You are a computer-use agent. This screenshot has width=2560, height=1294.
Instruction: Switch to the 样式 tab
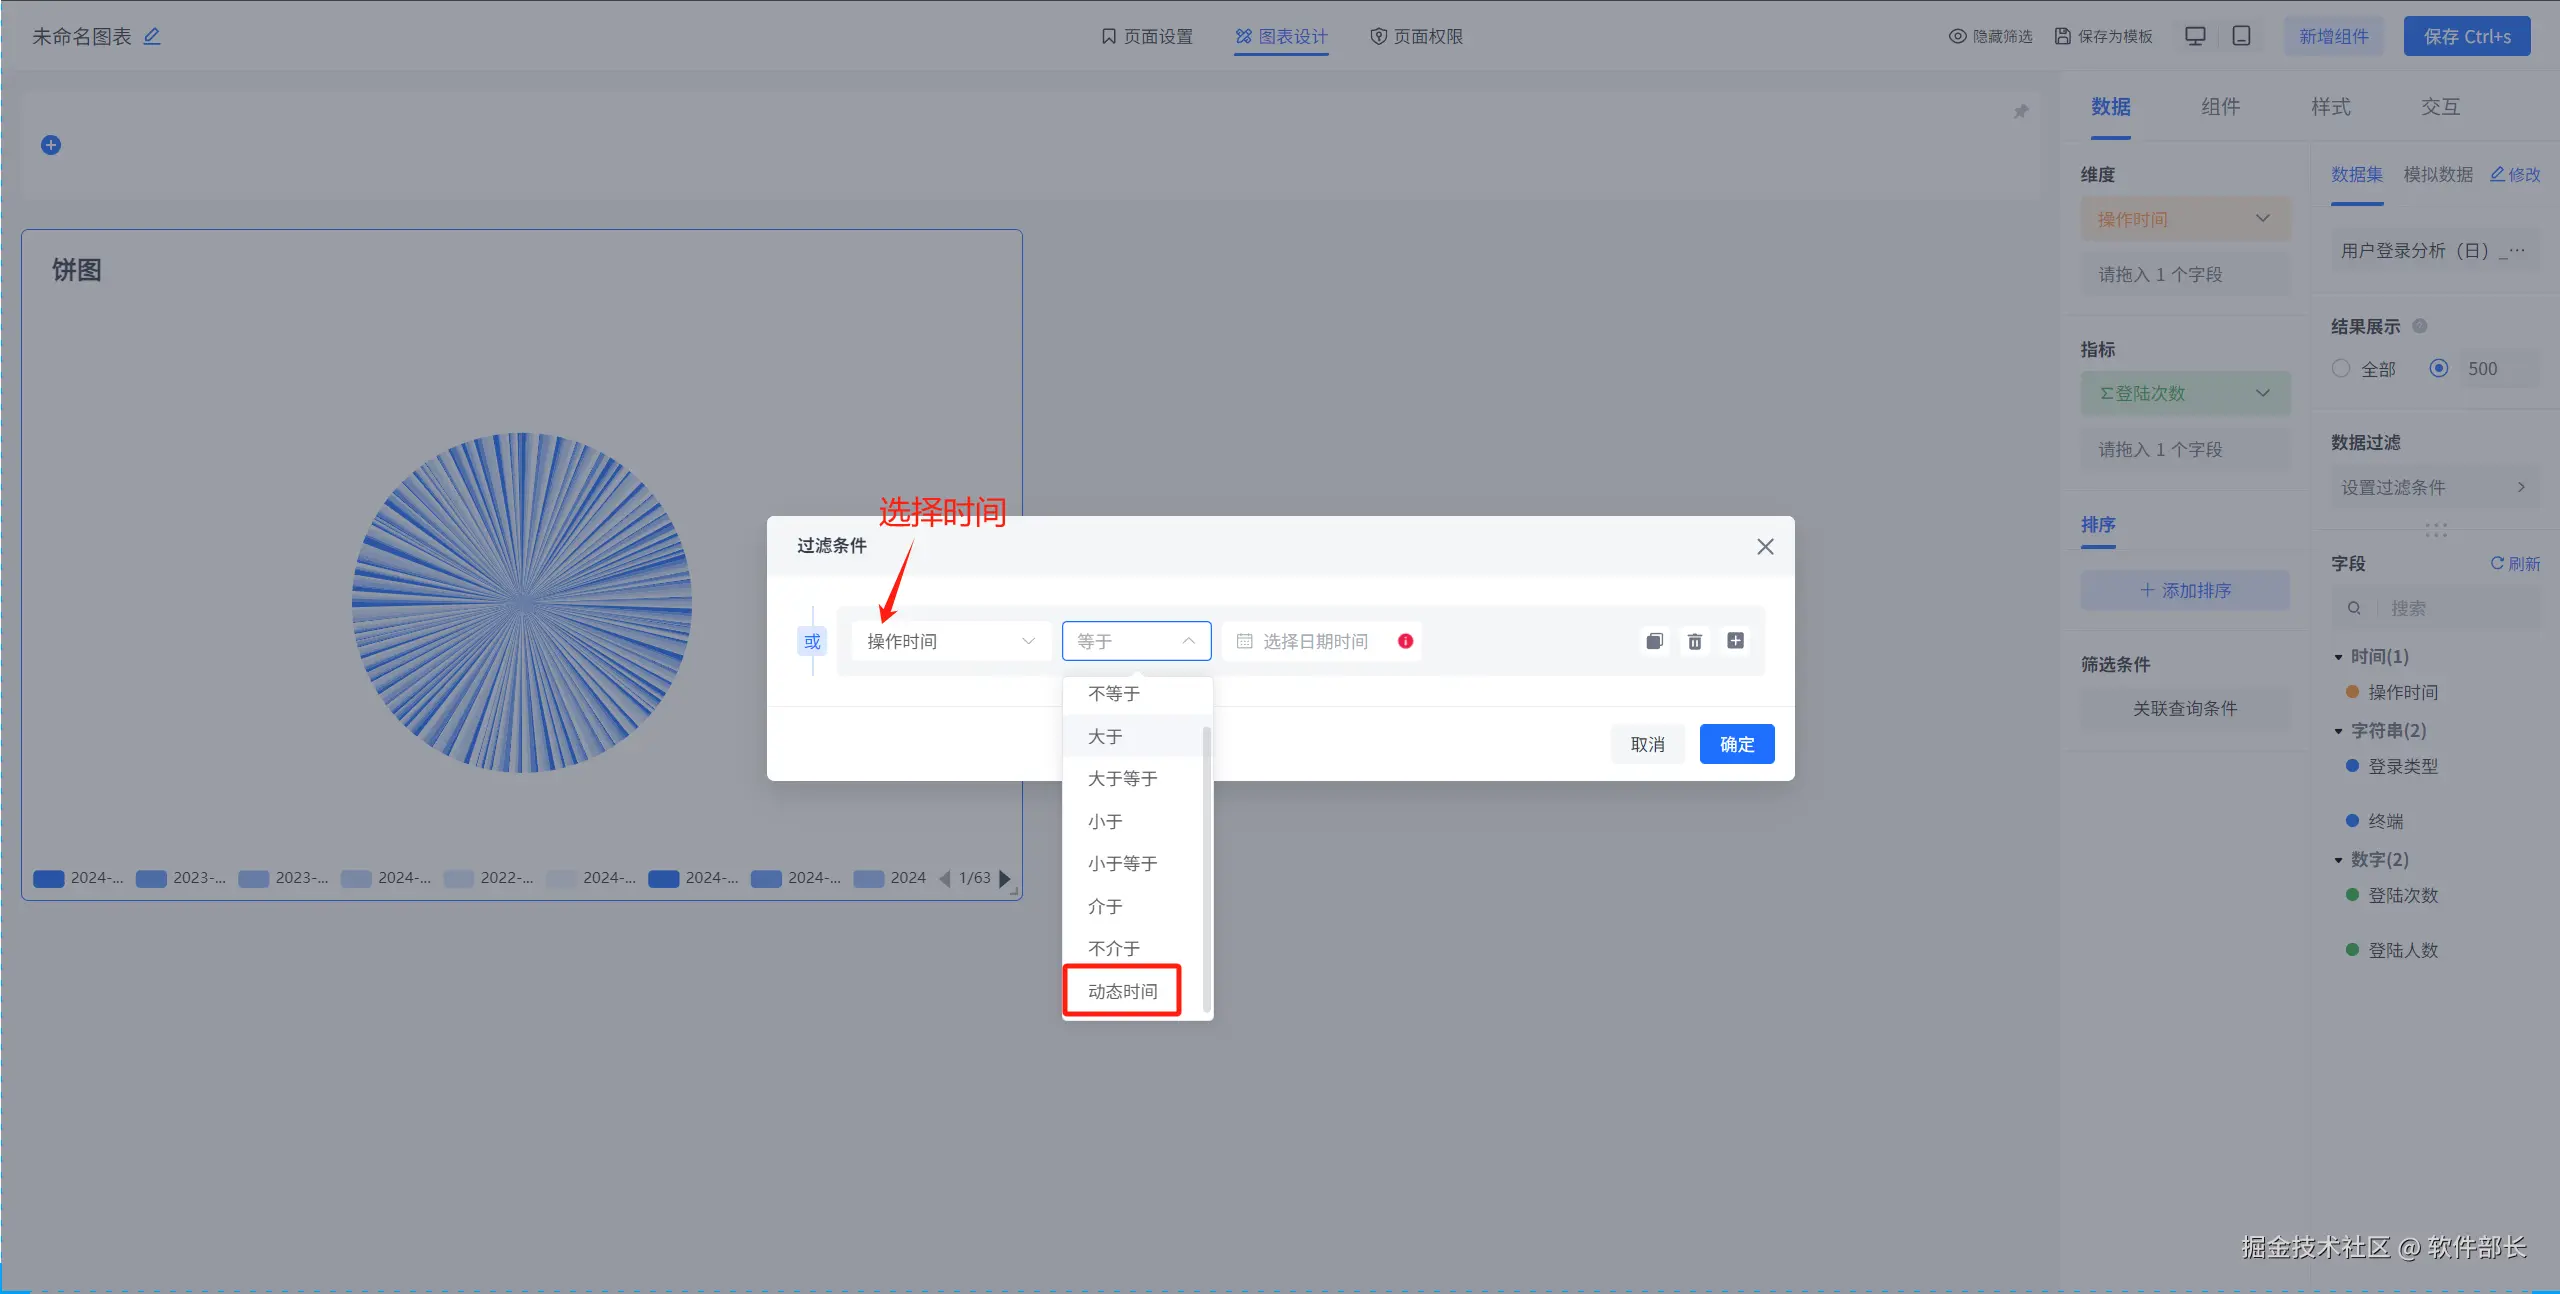[2330, 107]
